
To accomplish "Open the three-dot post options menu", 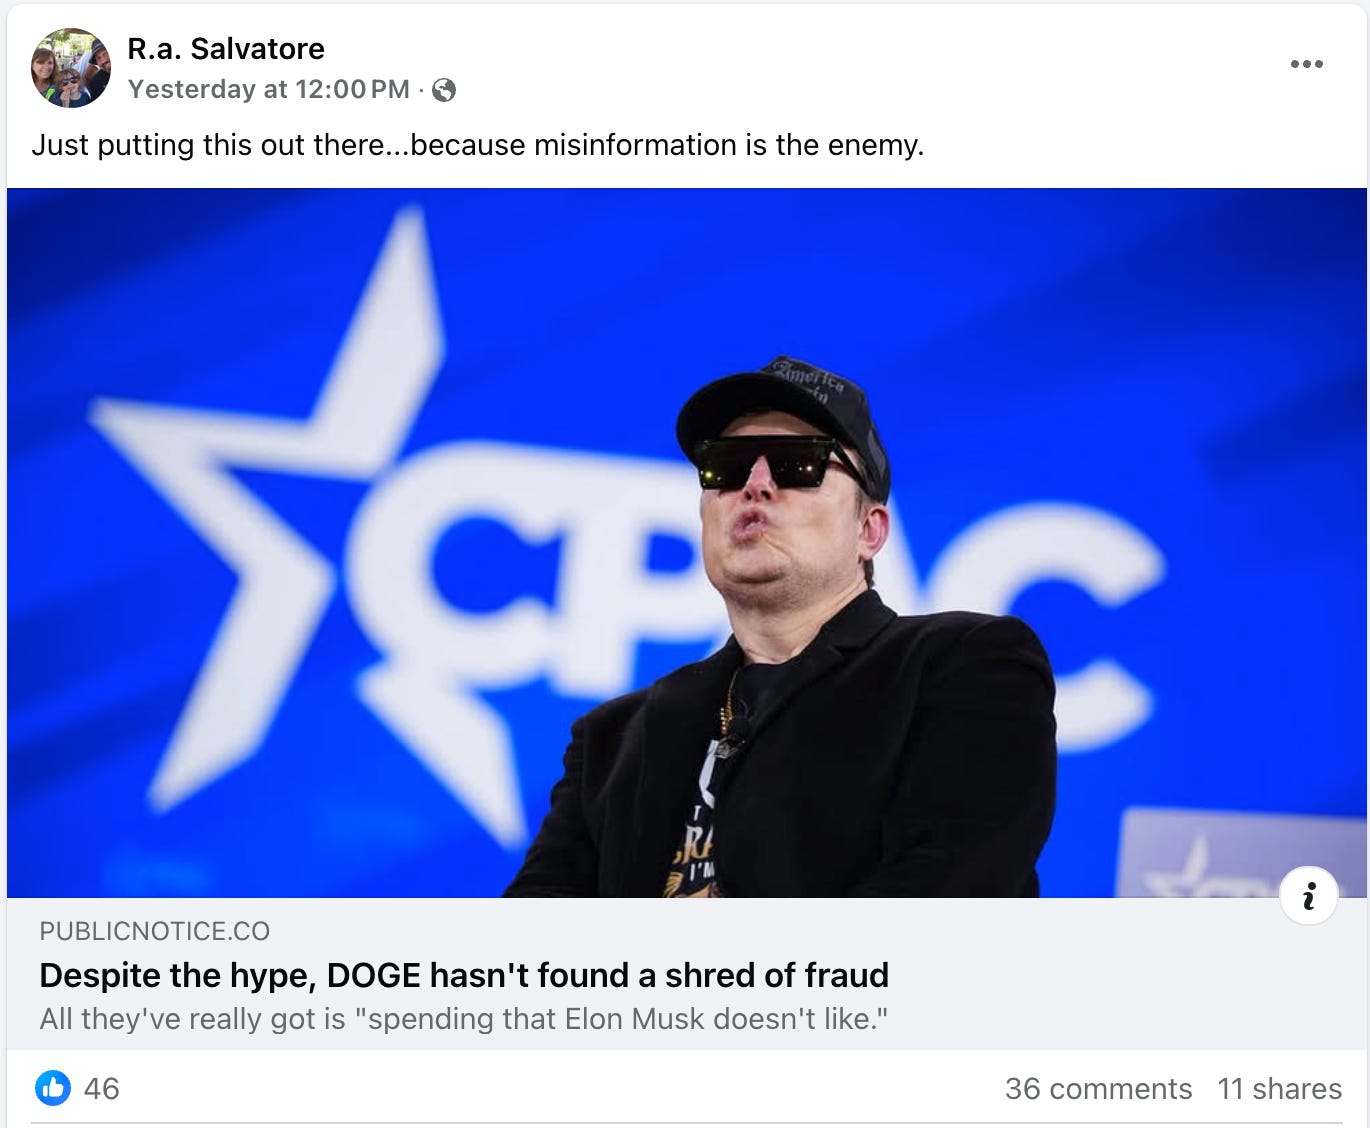I will pos(1306,64).
